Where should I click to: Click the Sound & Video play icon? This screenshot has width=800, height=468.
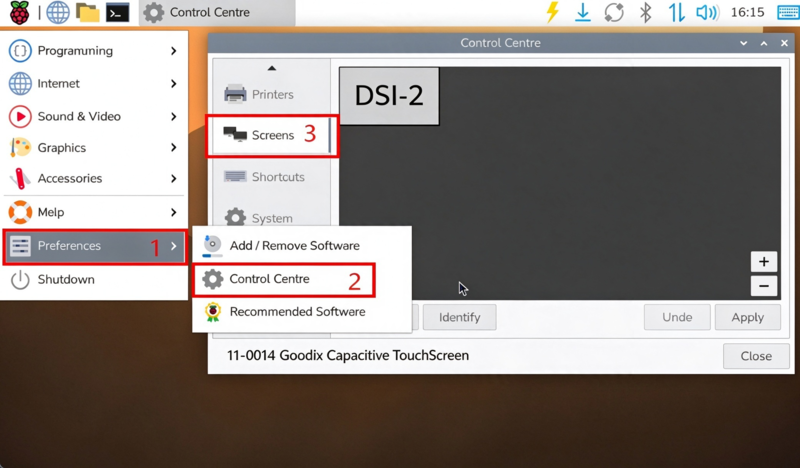[x=20, y=116]
